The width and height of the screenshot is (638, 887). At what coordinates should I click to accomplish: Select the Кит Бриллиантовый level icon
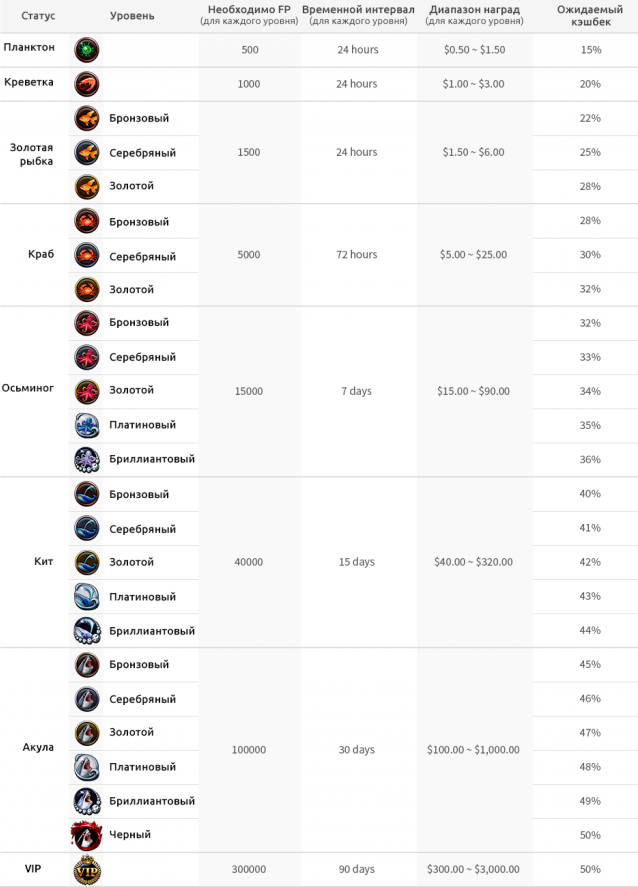(x=87, y=631)
